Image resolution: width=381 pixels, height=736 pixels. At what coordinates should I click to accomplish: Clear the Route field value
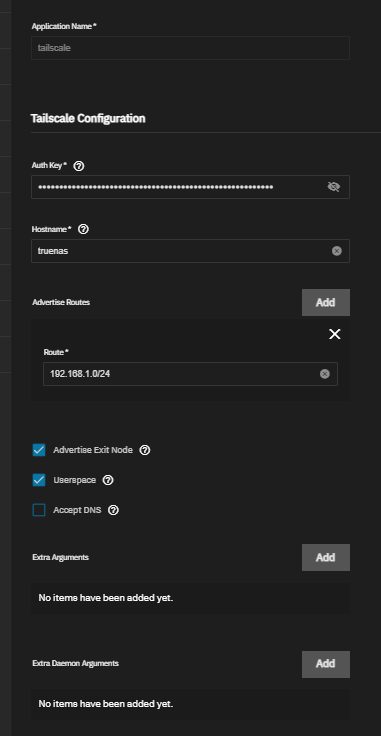(325, 374)
